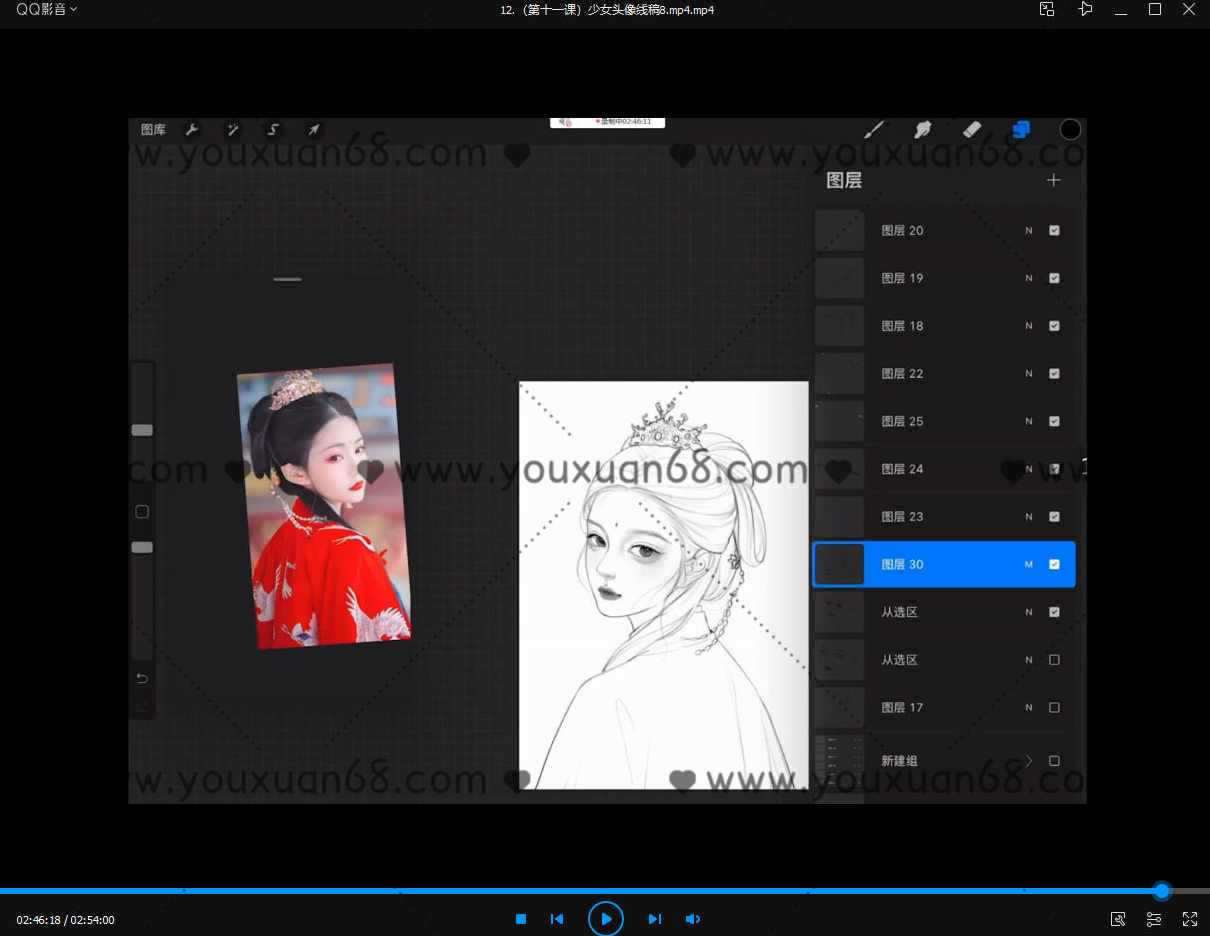Open the QQ影音 dropdown menu
Screen dimensions: 1210x936
(x=44, y=9)
